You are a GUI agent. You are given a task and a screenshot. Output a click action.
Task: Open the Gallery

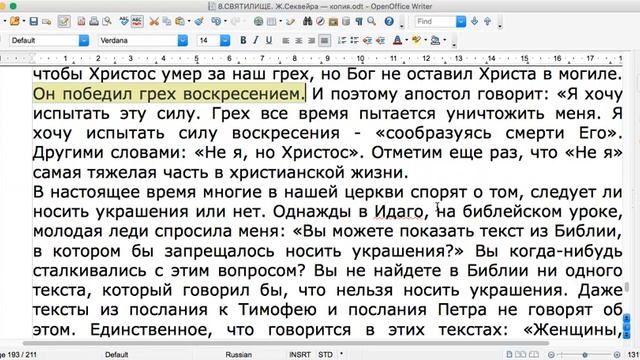pyautogui.click(x=333, y=21)
